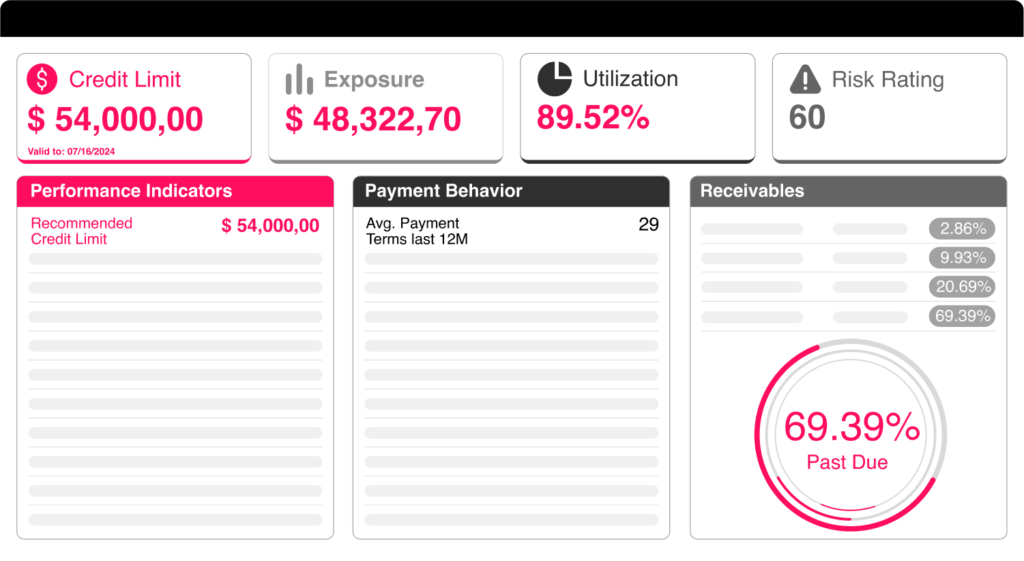Click the recommended $ 54,000,00 value in Performance Indicators

(270, 226)
